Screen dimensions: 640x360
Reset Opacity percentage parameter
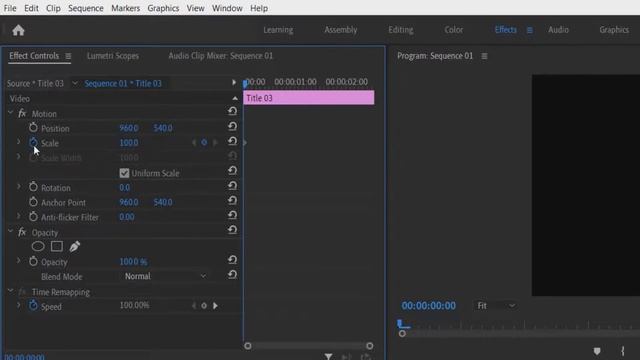pos(232,260)
